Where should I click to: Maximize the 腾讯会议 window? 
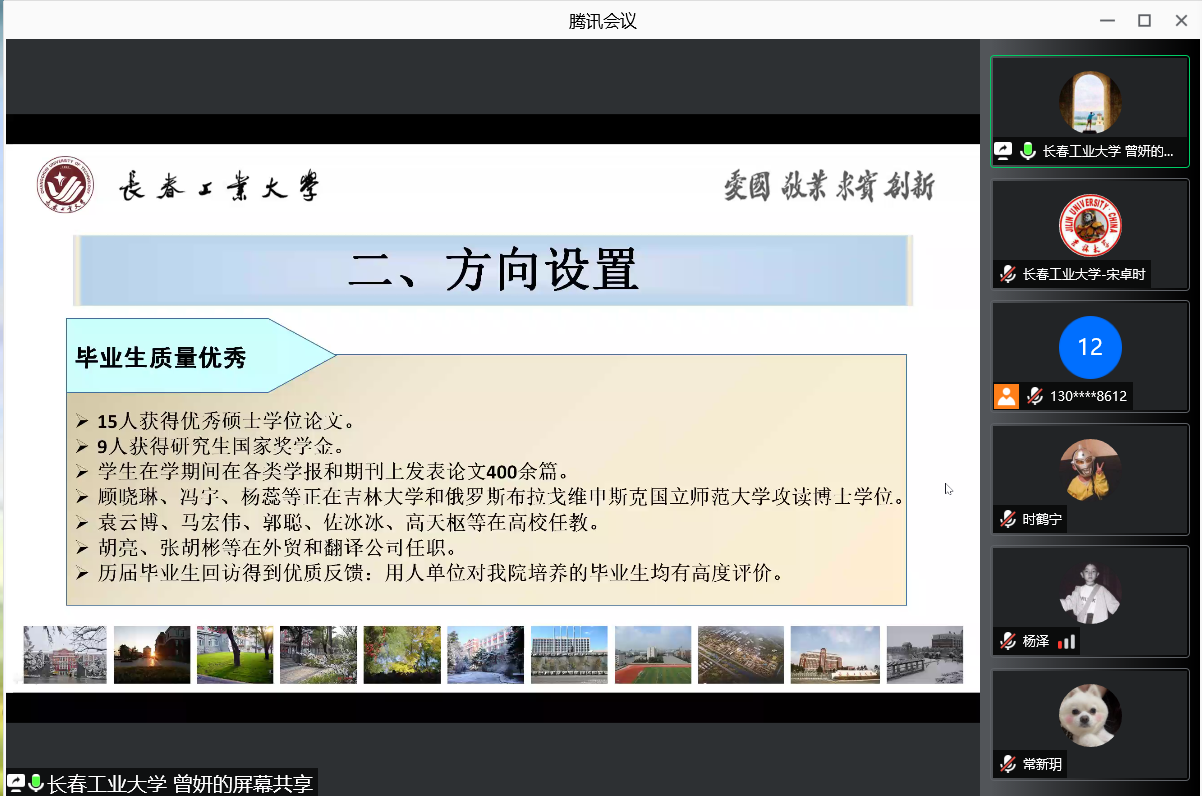point(1144,20)
